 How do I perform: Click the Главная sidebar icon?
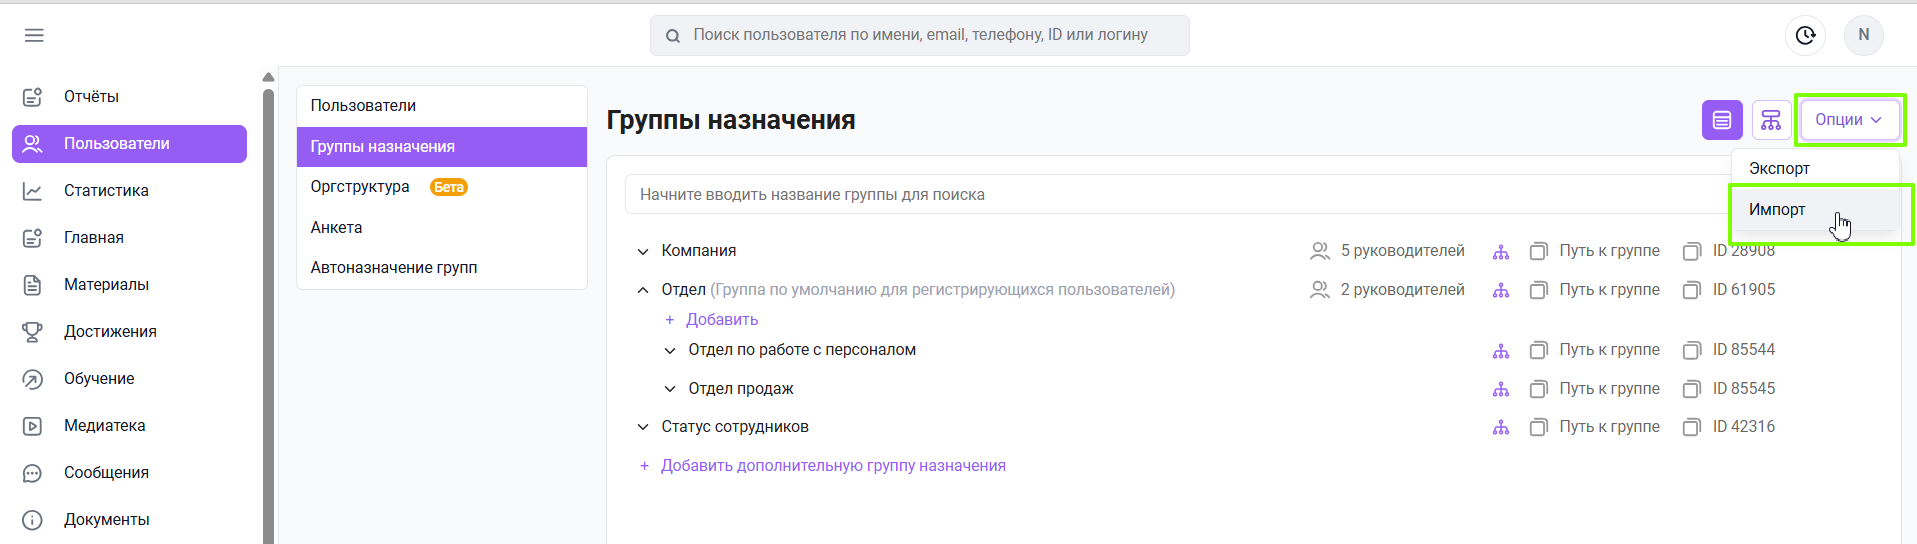(33, 238)
